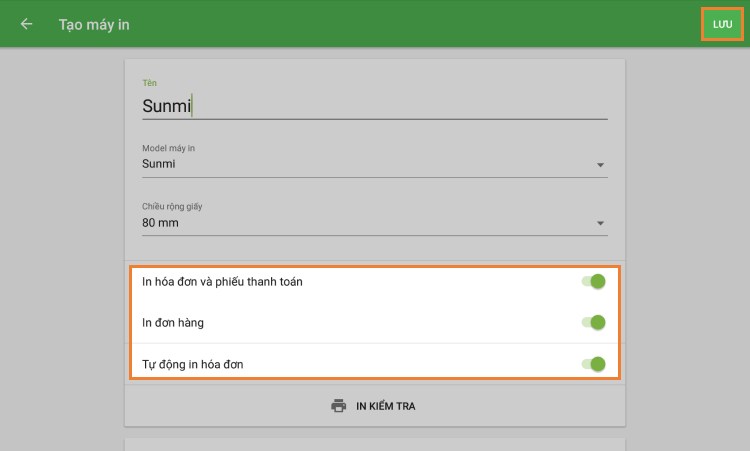Click the Tạo máy in page title
The height and width of the screenshot is (451, 750).
pyautogui.click(x=94, y=24)
